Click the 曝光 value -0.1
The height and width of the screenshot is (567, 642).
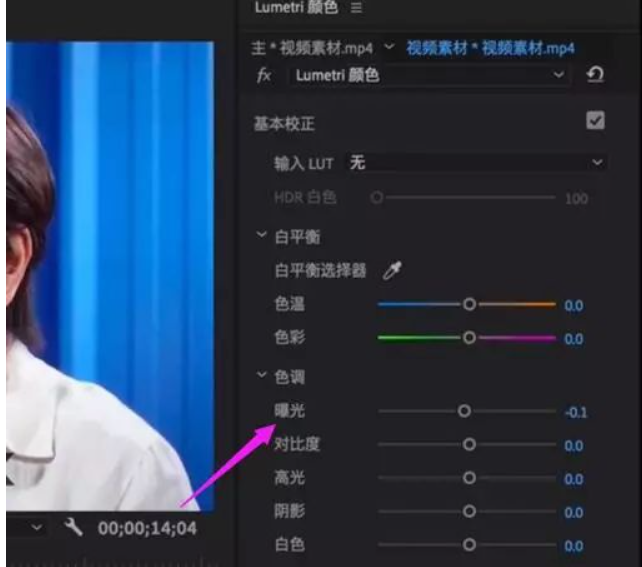coord(576,413)
